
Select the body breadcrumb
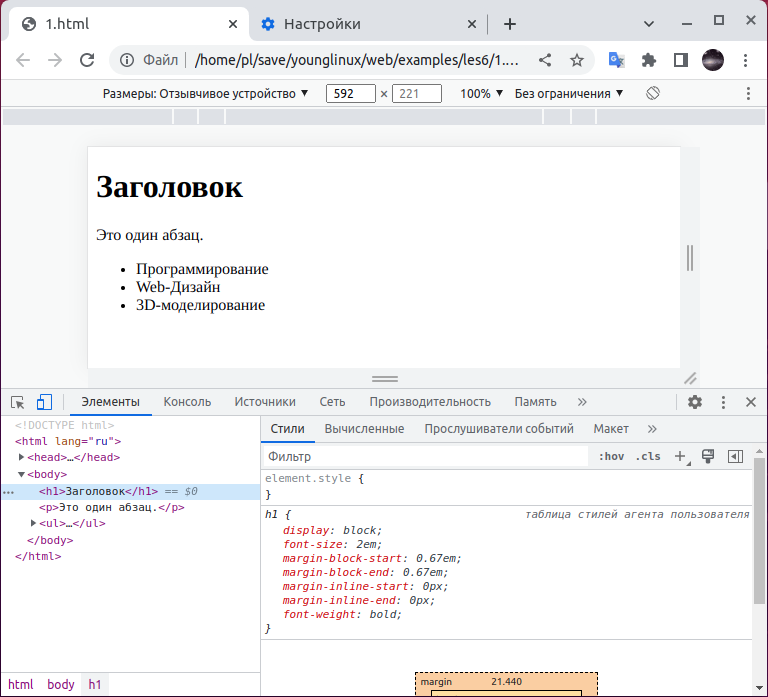pyautogui.click(x=61, y=684)
